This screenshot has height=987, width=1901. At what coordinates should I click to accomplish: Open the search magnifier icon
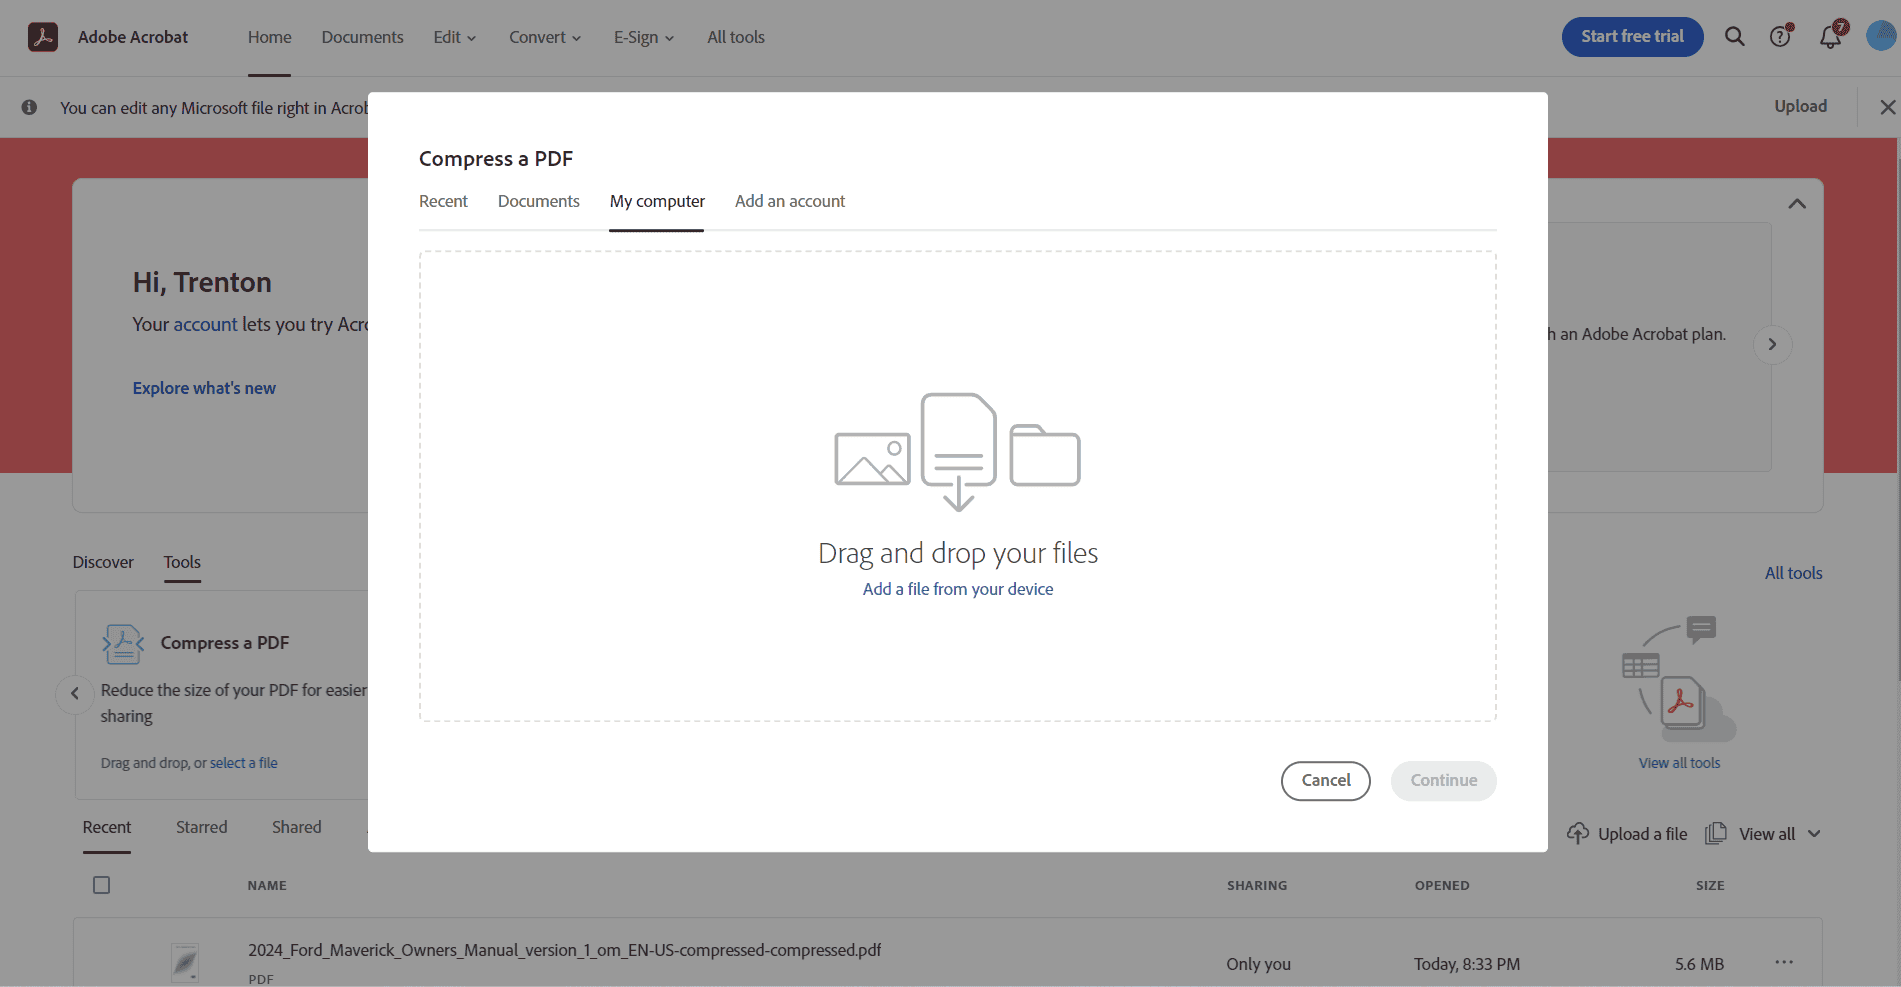click(x=1735, y=37)
